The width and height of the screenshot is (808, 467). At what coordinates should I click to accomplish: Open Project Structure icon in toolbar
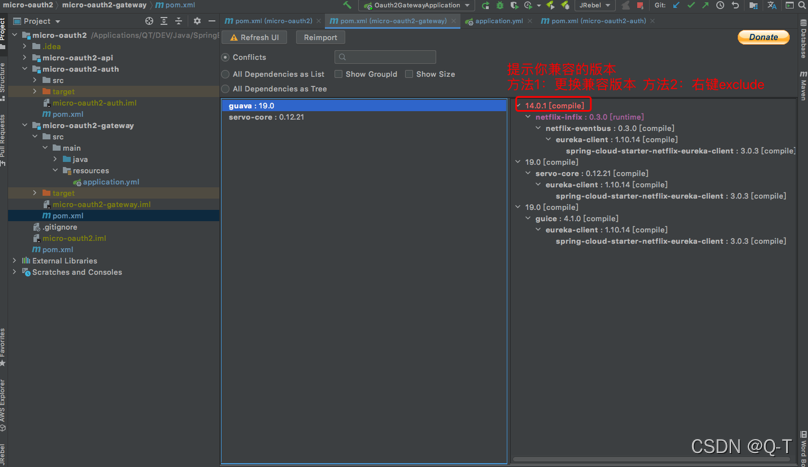[753, 5]
